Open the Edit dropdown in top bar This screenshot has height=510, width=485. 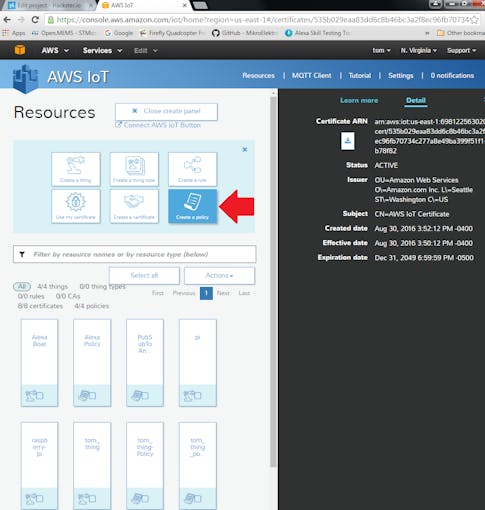tap(146, 50)
